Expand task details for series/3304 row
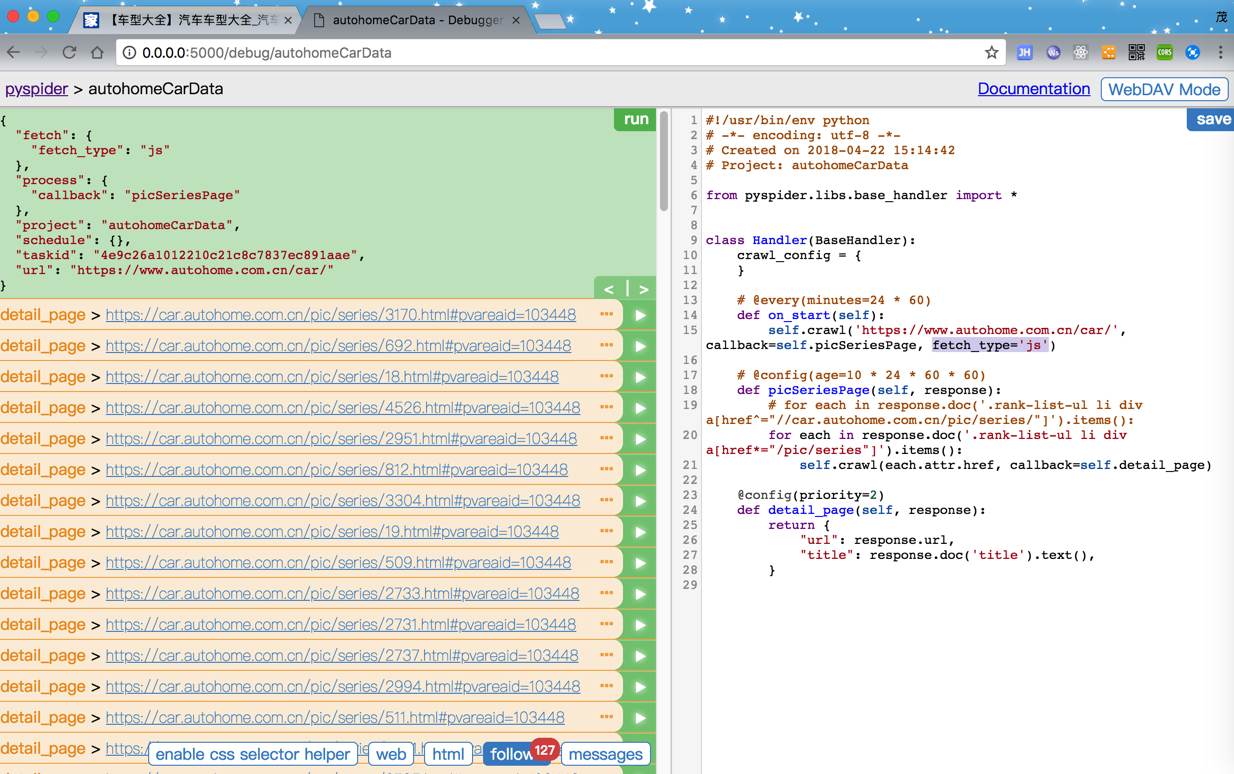Screen dimensions: 1234x774 [606, 501]
